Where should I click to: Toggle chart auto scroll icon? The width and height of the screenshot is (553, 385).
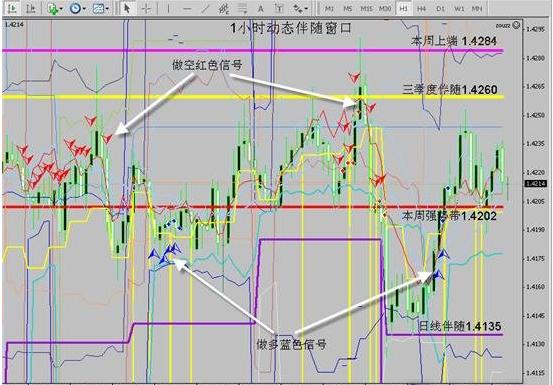point(12,8)
